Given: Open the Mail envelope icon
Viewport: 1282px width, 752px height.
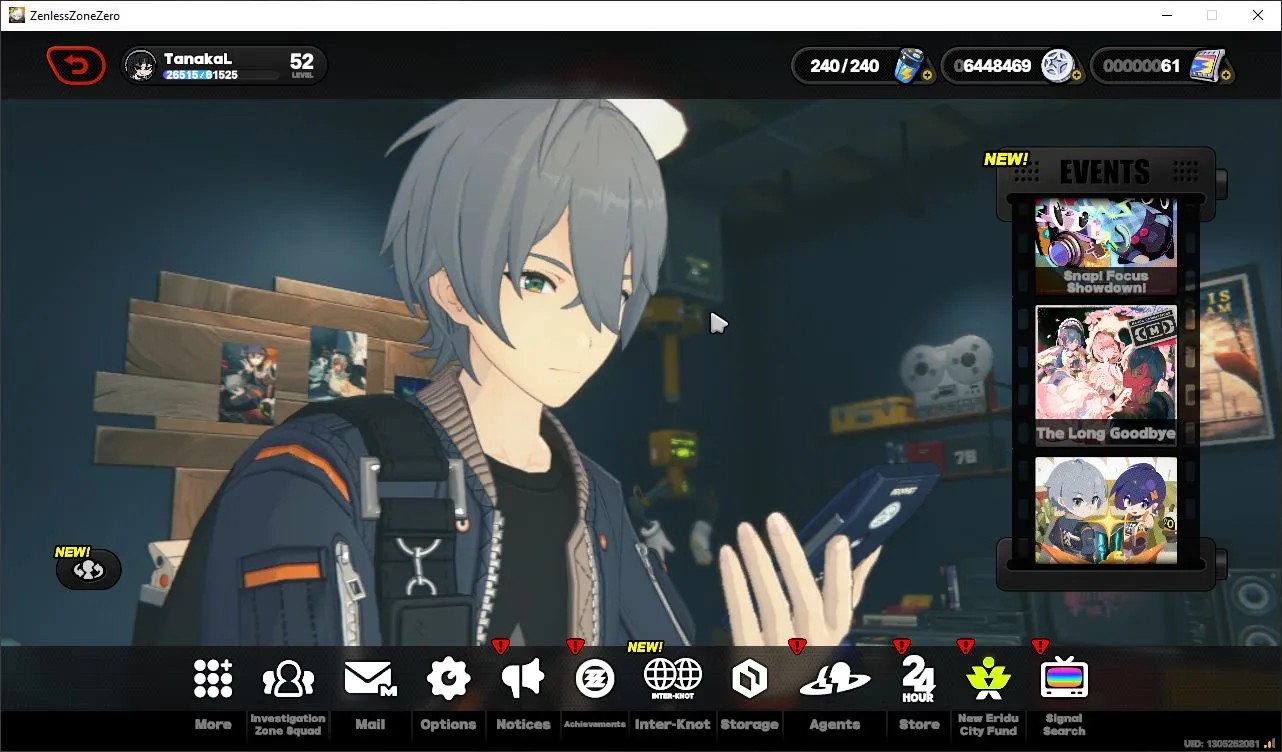Looking at the screenshot, I should (x=370, y=679).
